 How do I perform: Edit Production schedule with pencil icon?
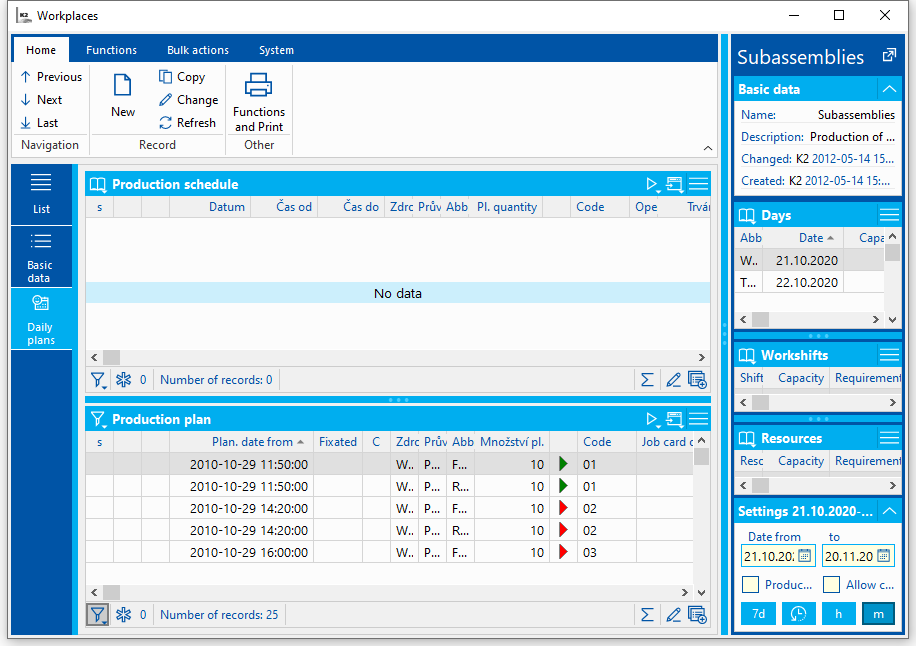click(x=673, y=380)
